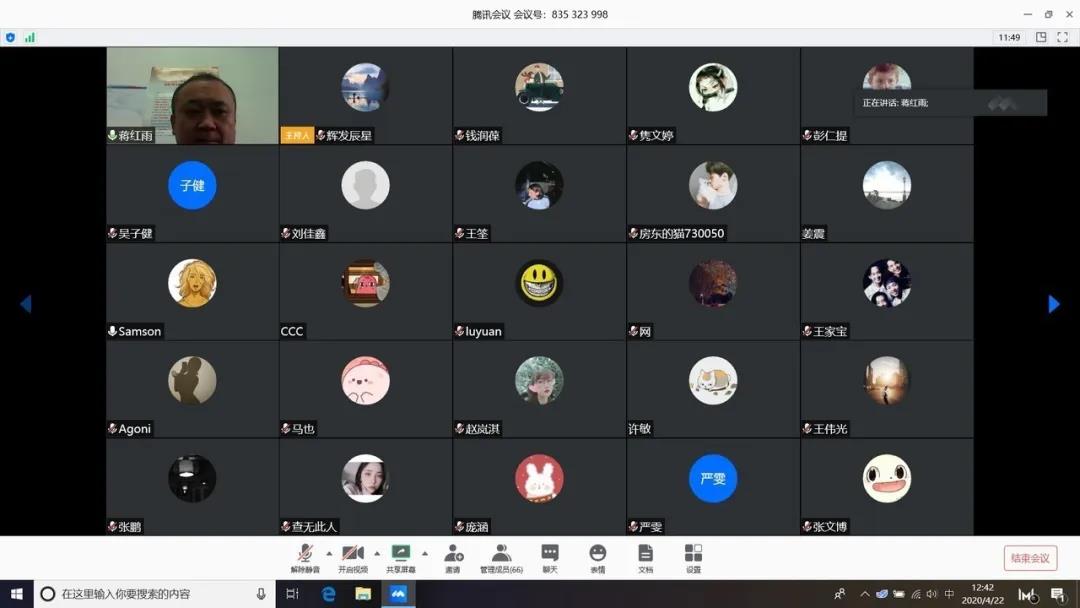Expand video options arrow beside camera button
This screenshot has height=608, width=1080.
[377, 553]
